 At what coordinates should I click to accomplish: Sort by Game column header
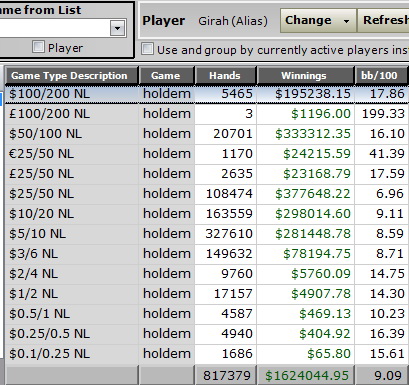pos(166,76)
